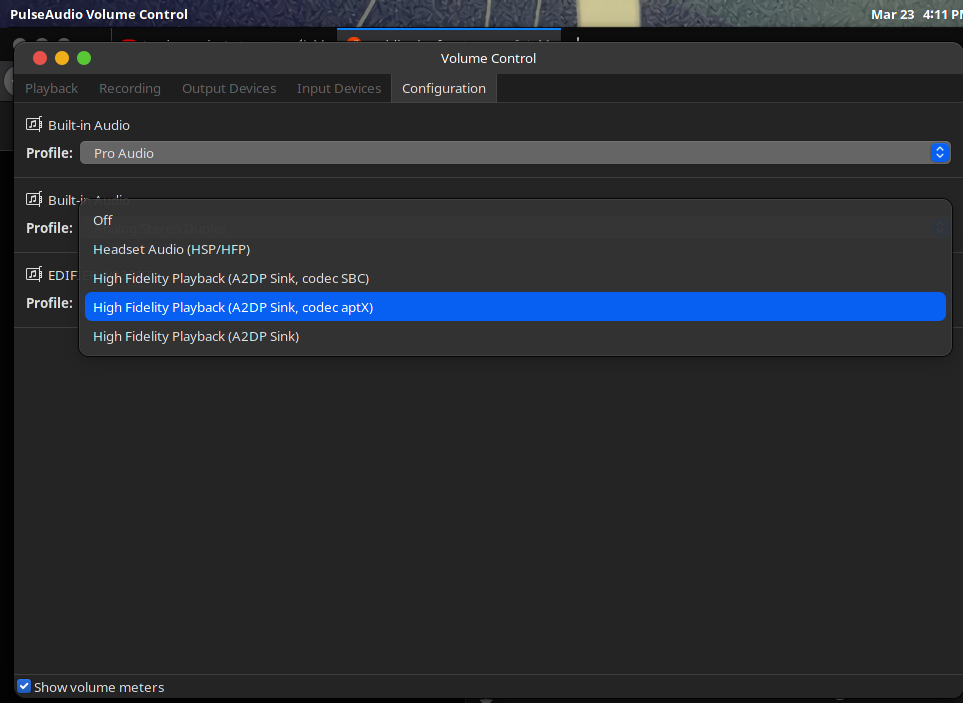
Task: Click the first Built-in Audio label
Action: [x=89, y=125]
